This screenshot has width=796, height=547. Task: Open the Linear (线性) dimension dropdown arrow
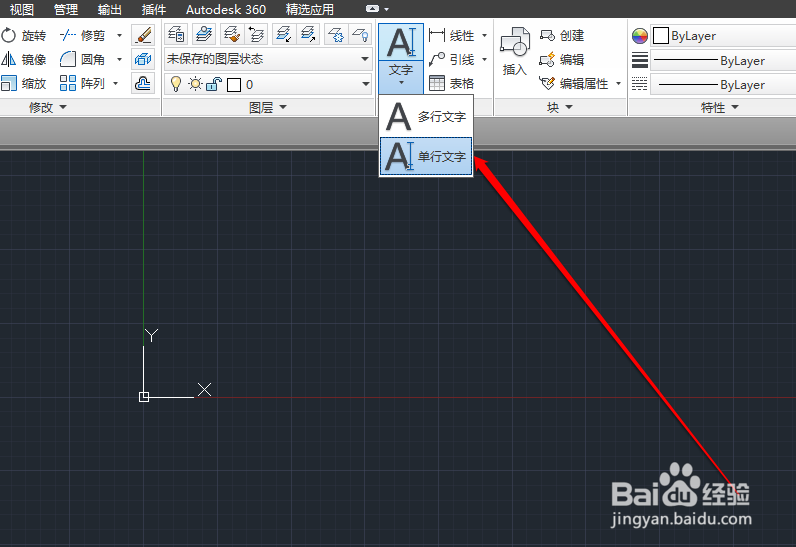point(484,36)
